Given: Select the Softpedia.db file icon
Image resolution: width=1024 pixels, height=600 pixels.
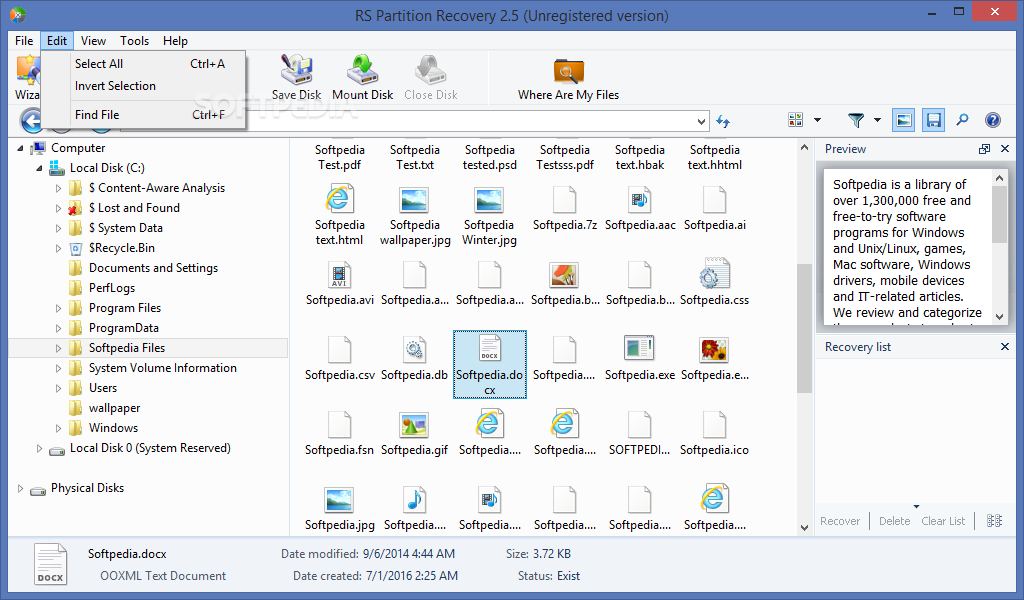Looking at the screenshot, I should (414, 350).
